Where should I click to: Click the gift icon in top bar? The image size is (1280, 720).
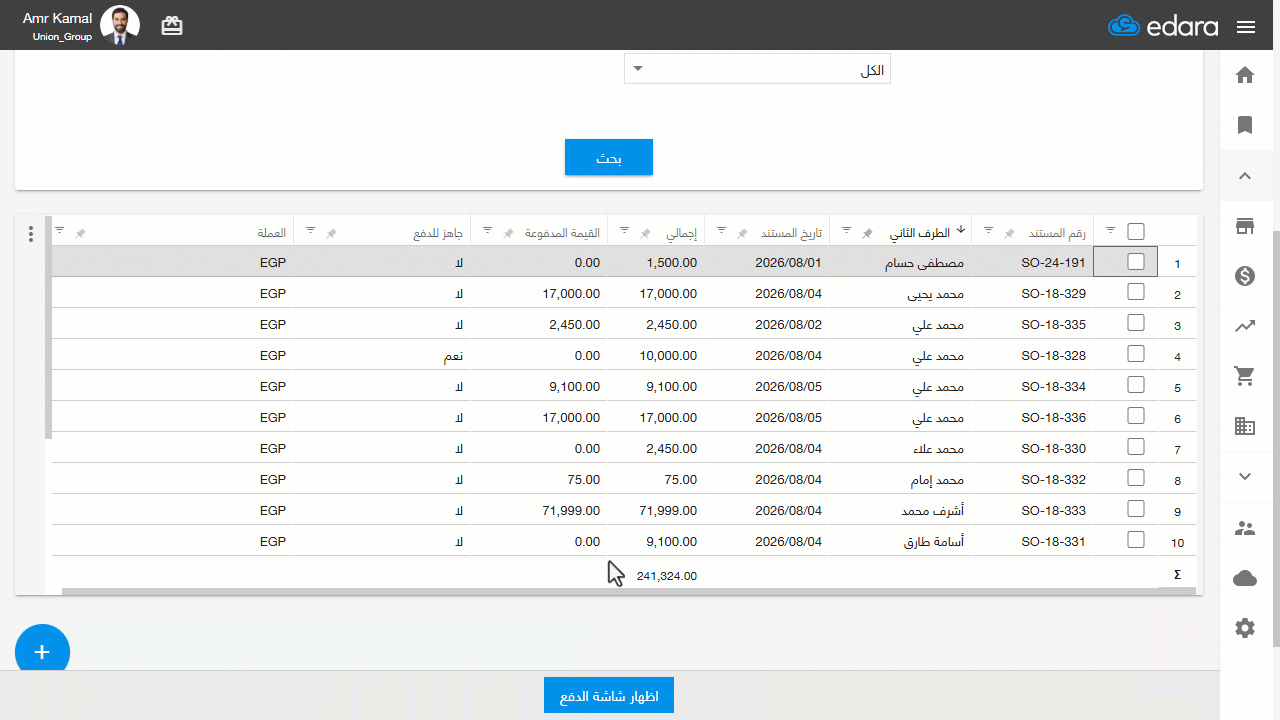(172, 26)
